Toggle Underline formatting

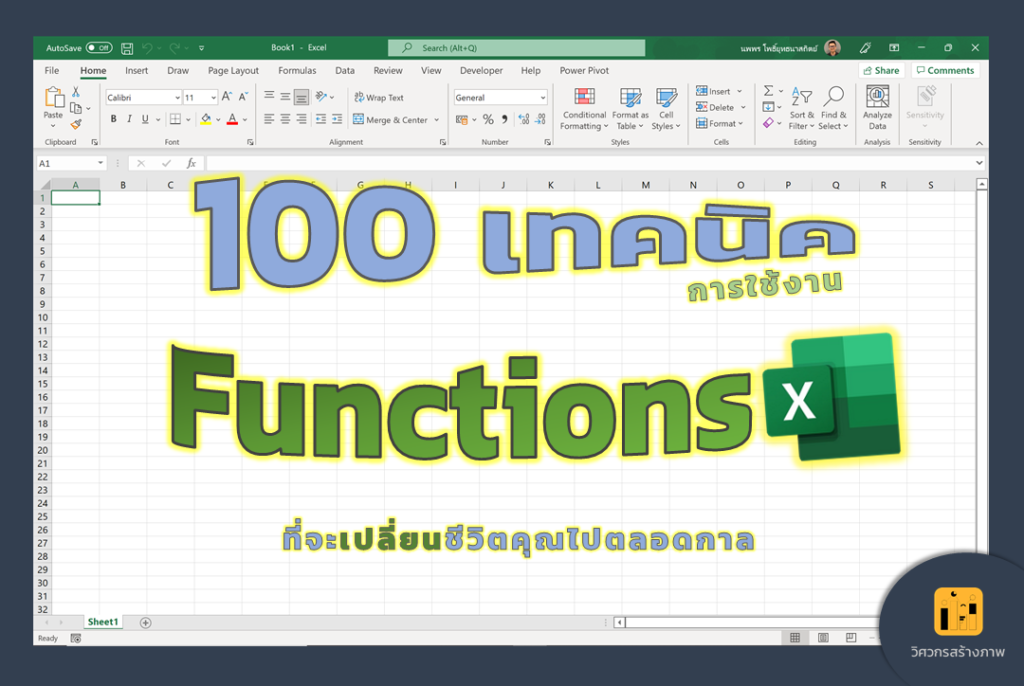145,119
